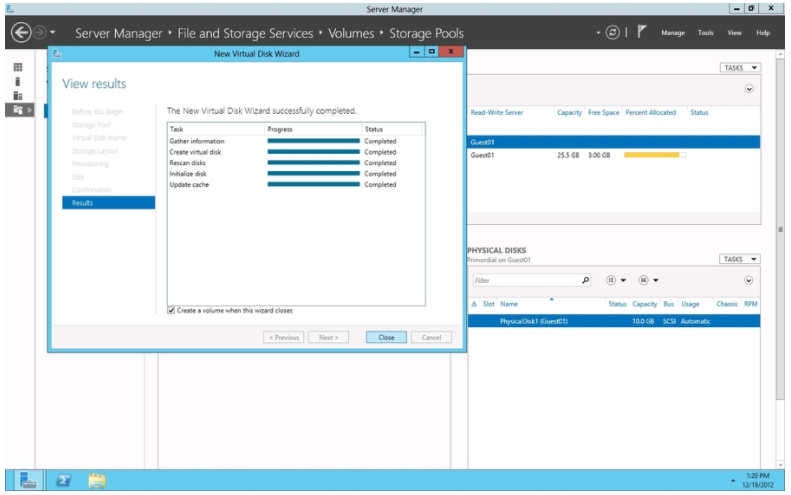The image size is (791, 495).
Task: Open Server Manager from the taskbar
Action: point(27,479)
